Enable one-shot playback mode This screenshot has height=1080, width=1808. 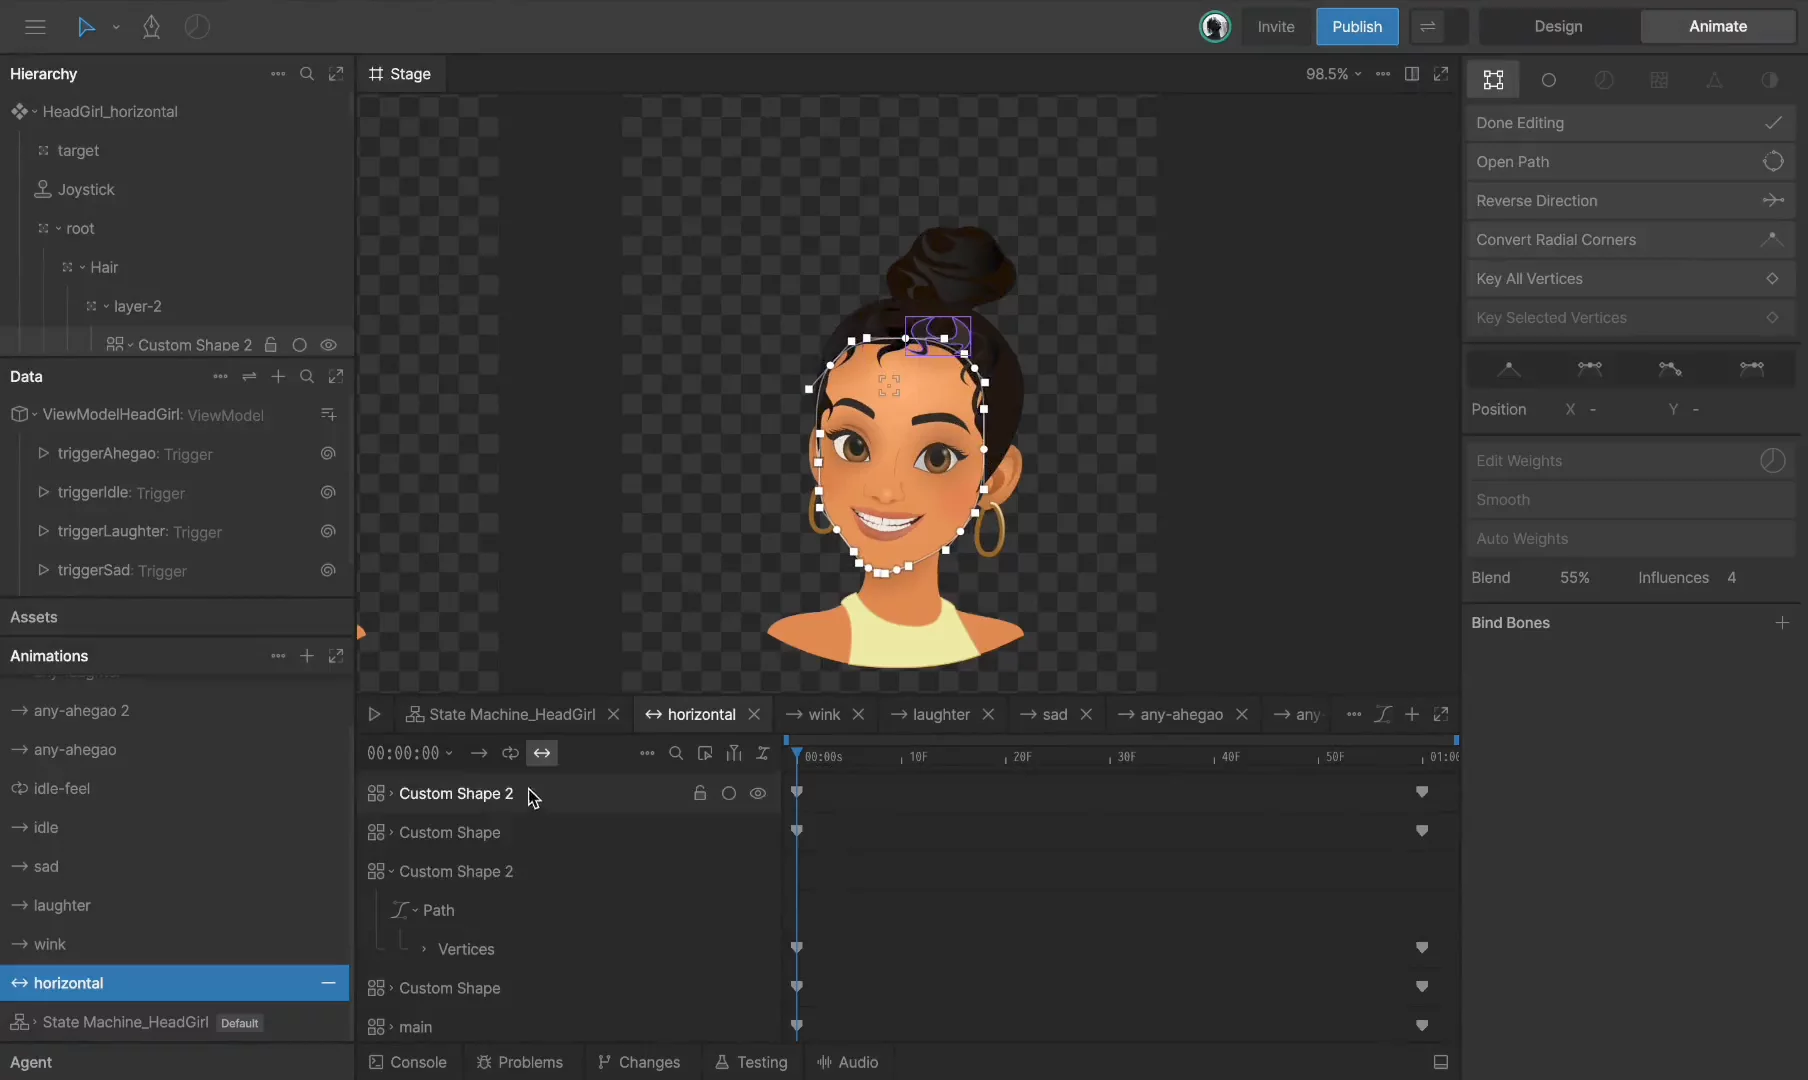tap(479, 753)
